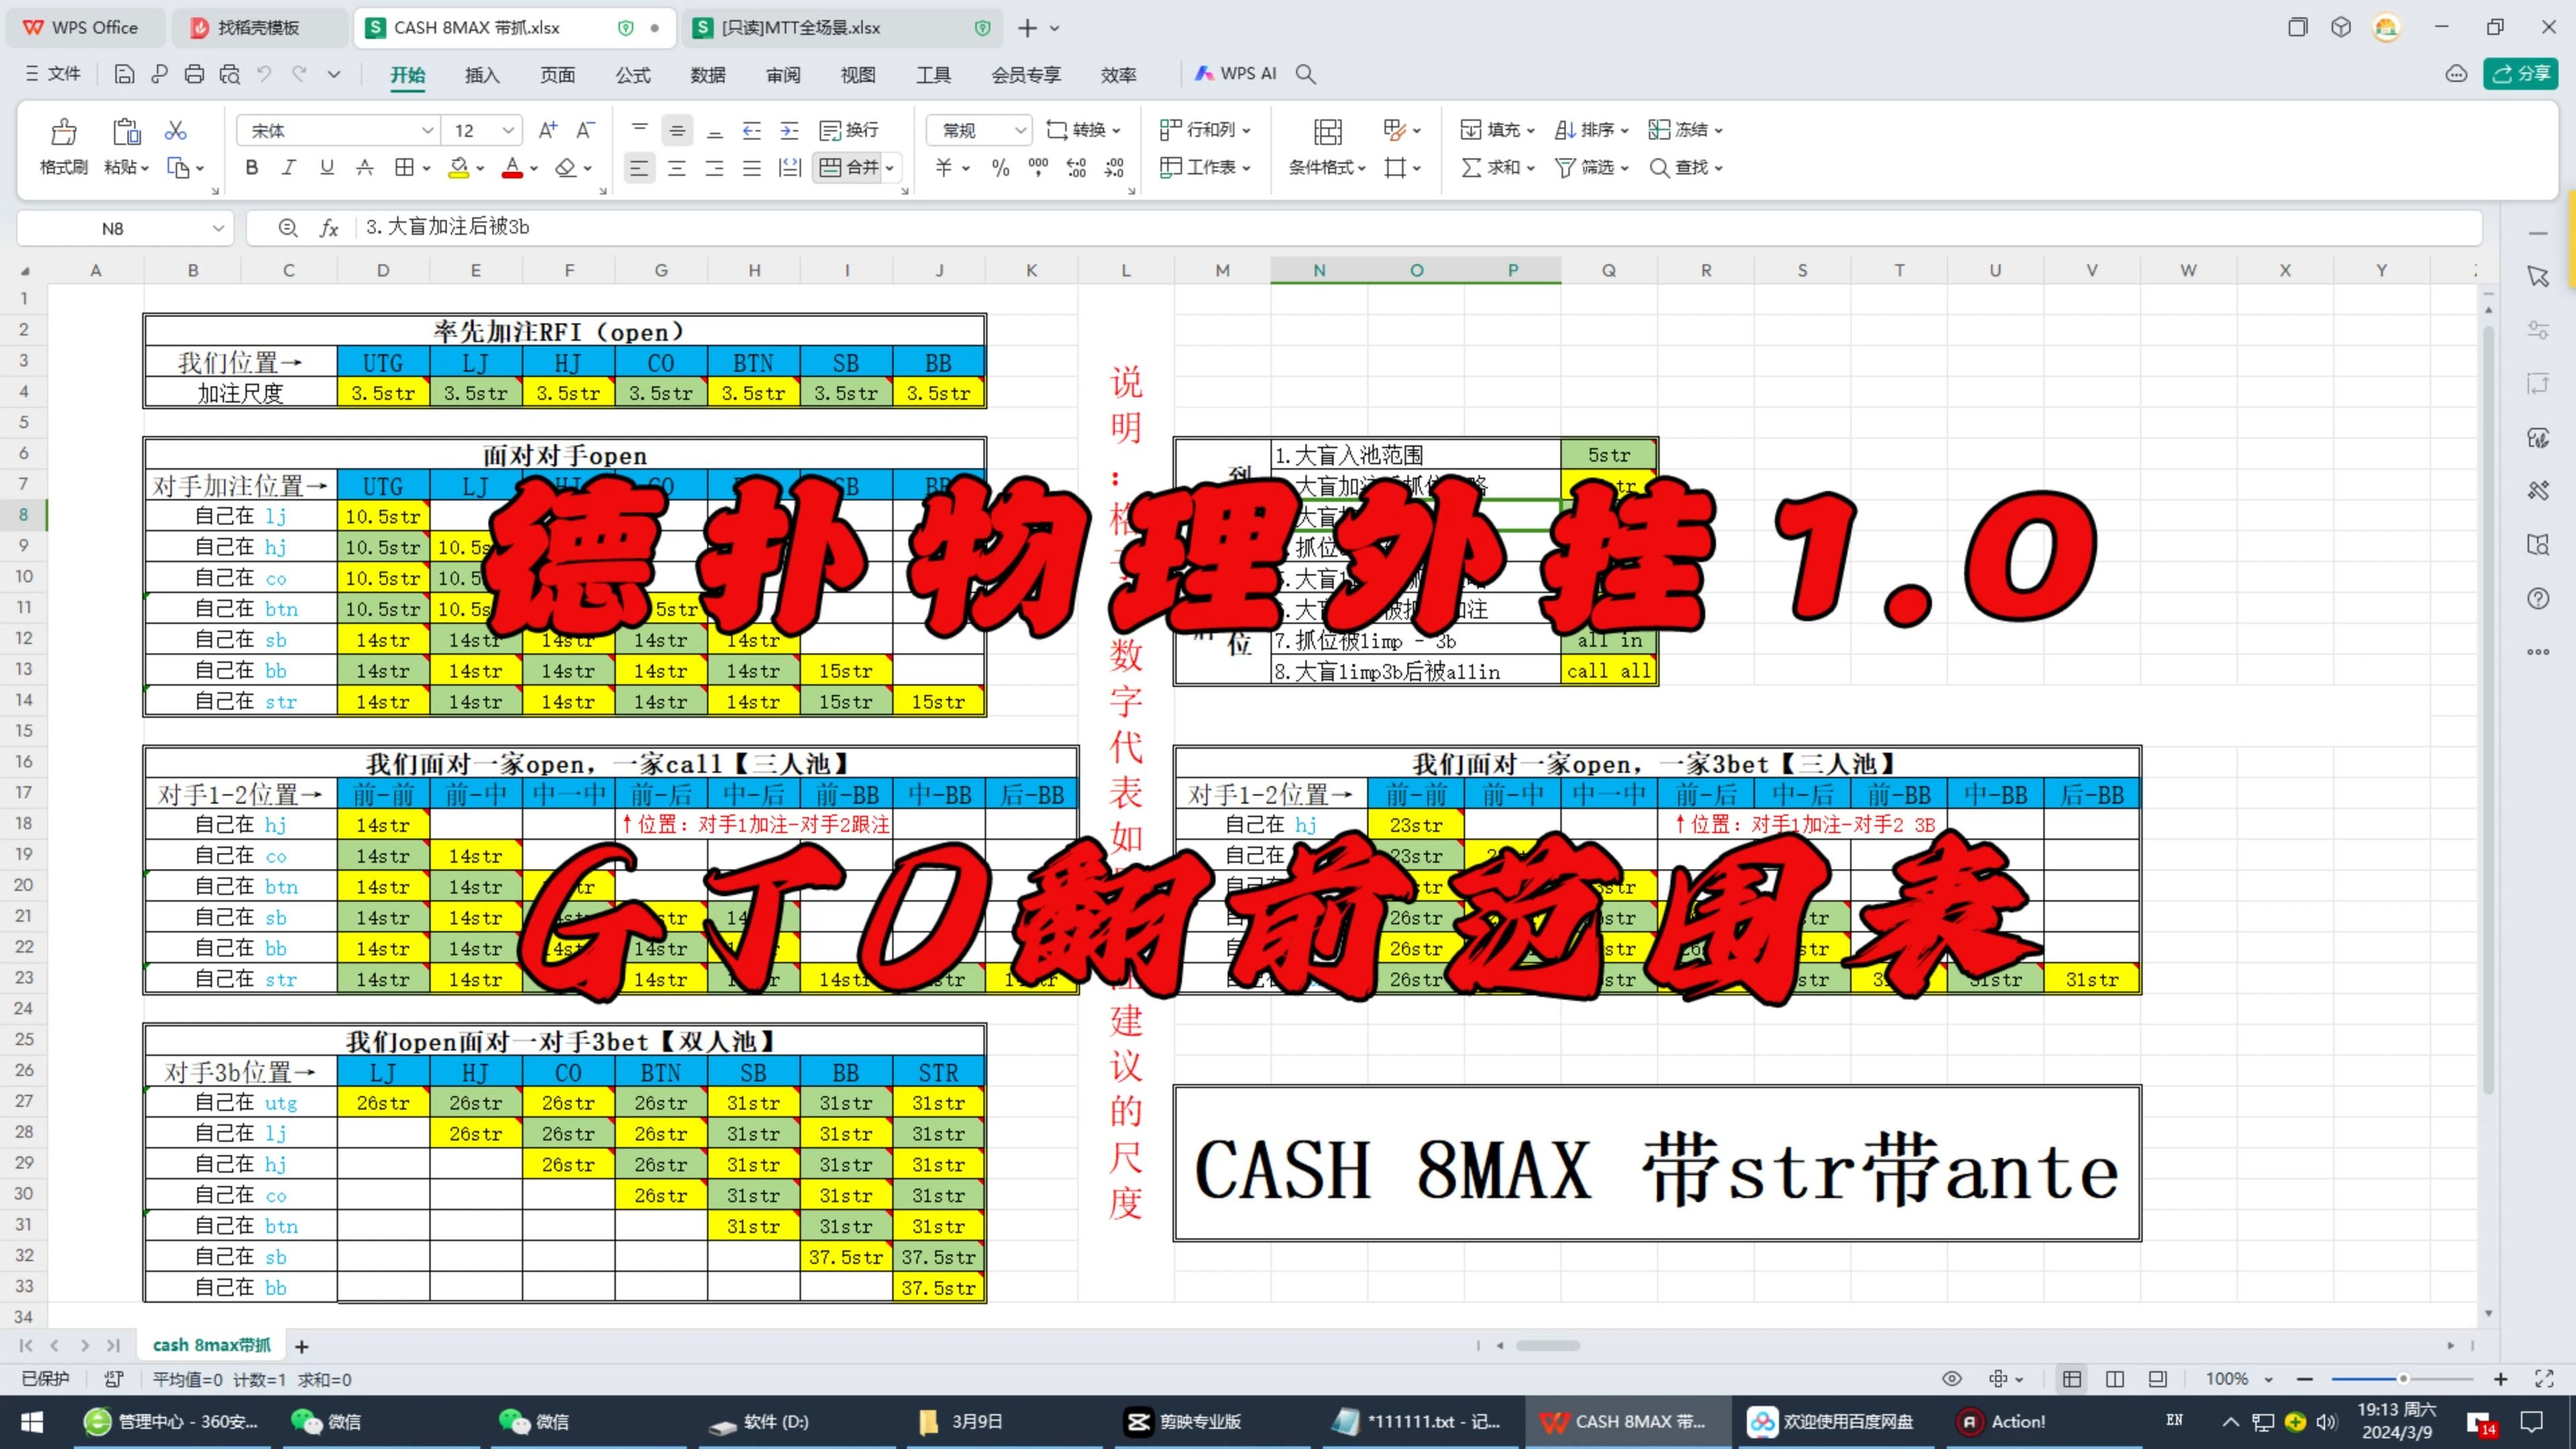Screen dimensions: 2576x1449
Task: Click the Paste clipboard icon
Action: pos(126,132)
